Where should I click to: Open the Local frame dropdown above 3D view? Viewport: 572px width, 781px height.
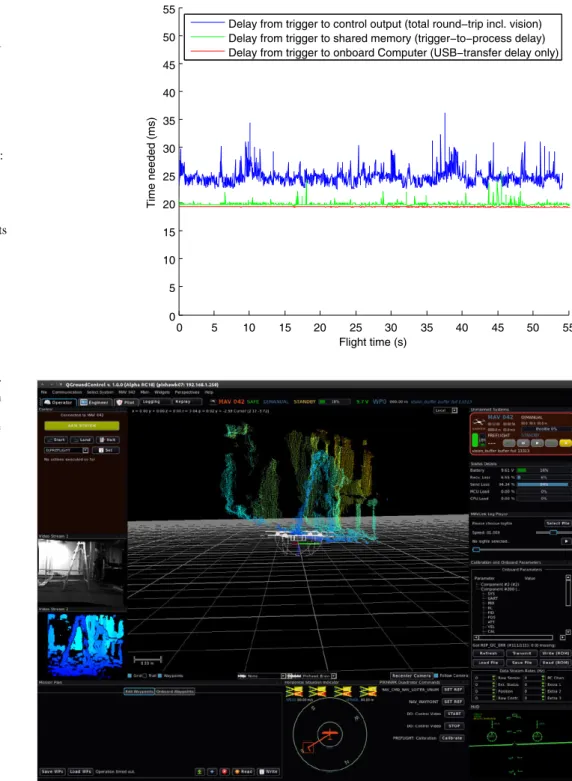(445, 410)
